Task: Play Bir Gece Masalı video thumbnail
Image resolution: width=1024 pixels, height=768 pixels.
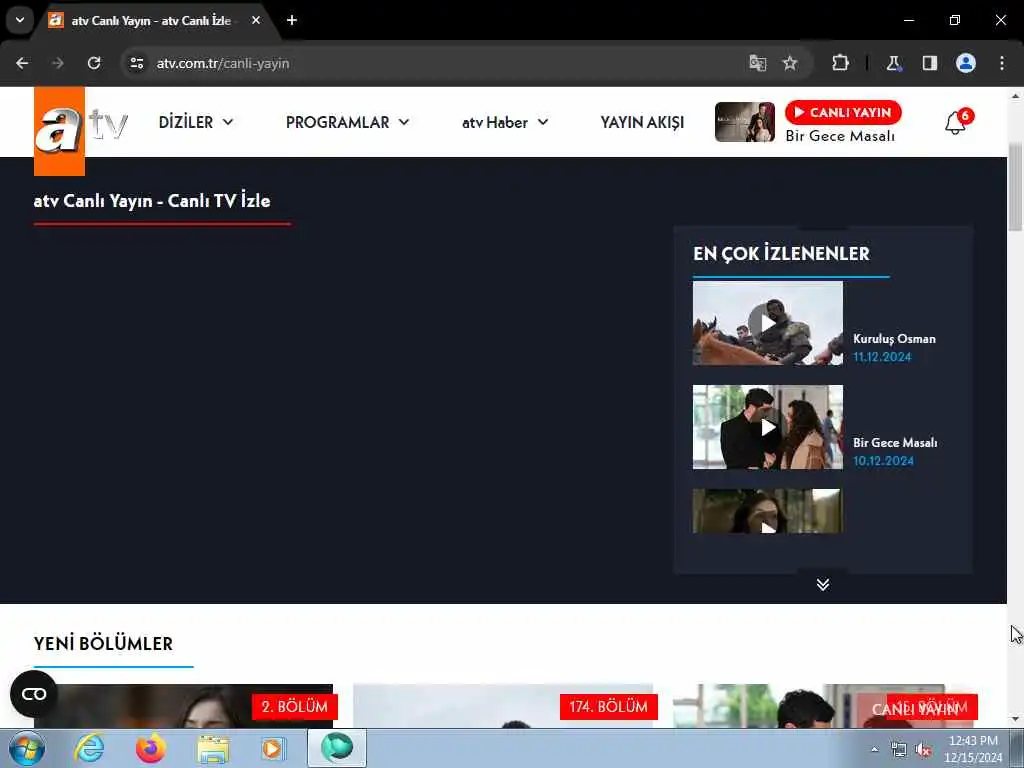Action: pyautogui.click(x=767, y=427)
